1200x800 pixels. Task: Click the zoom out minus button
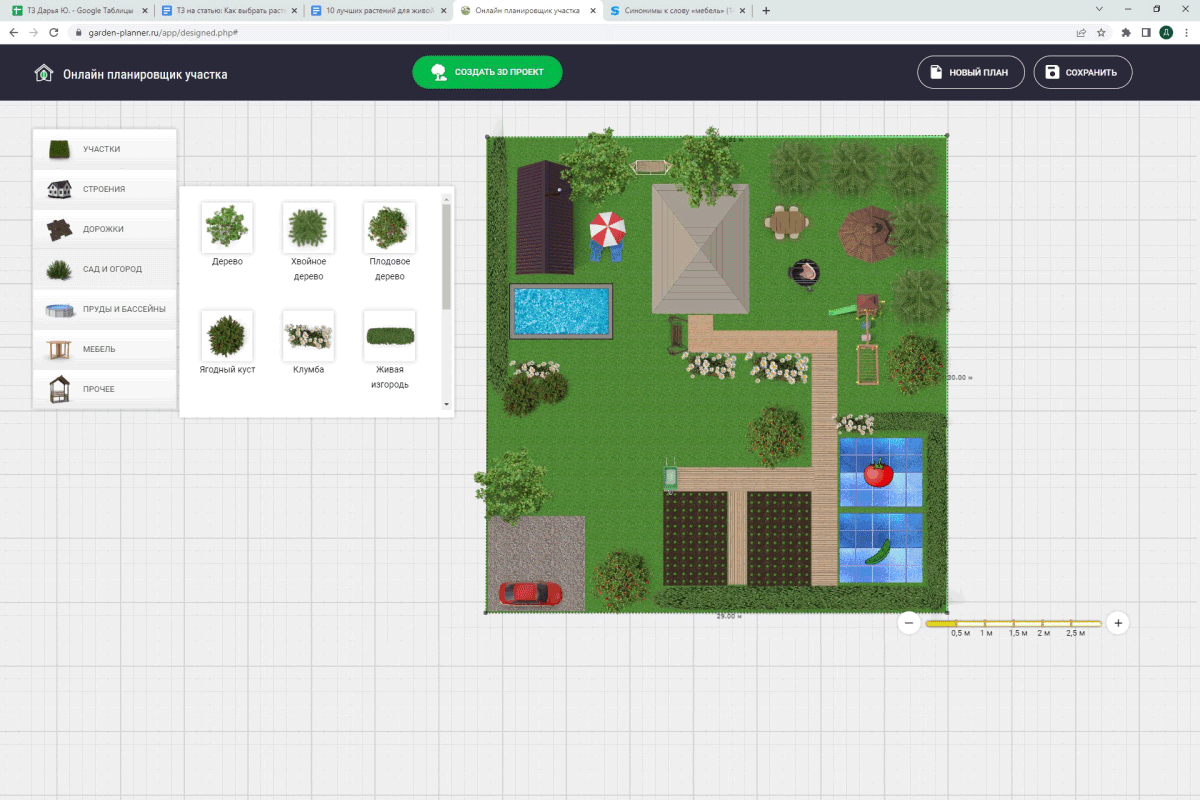click(x=909, y=623)
